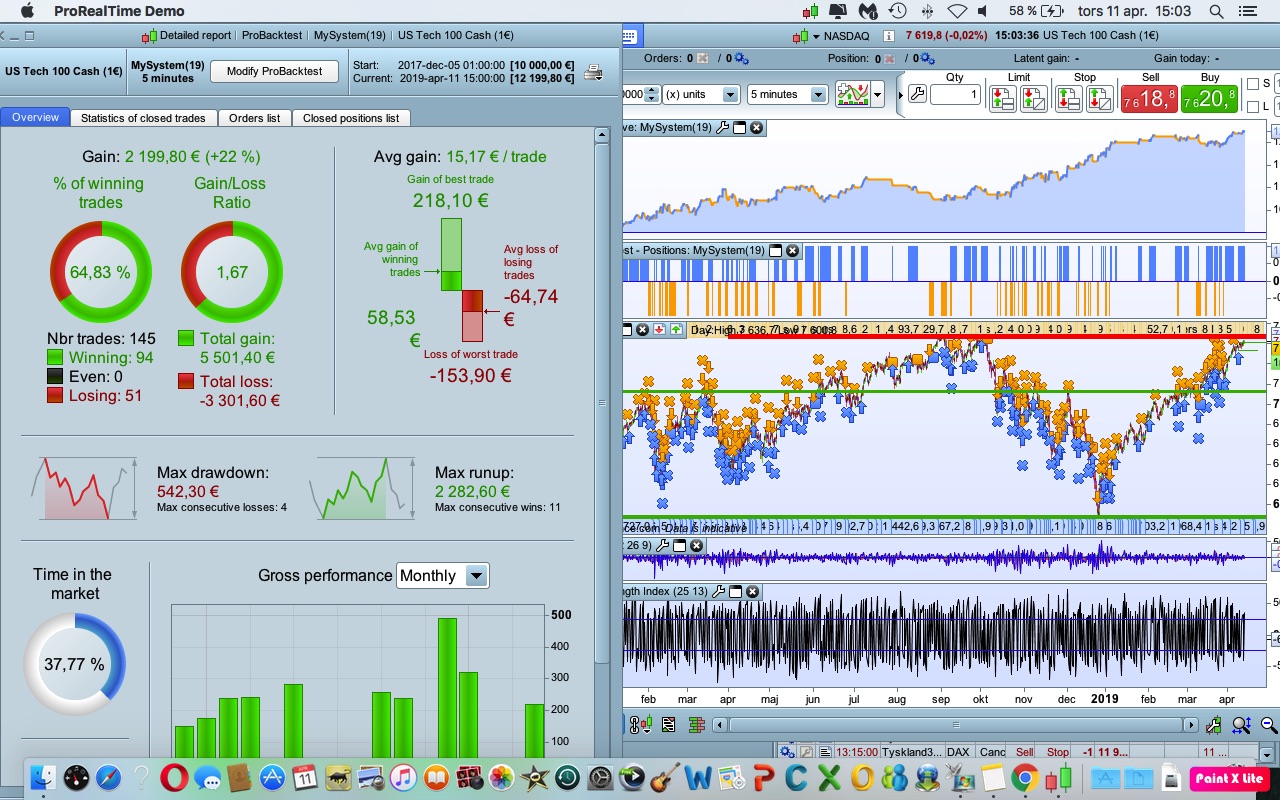The image size is (1280, 800).
Task: Click the zoom-out magnifier below the chart
Action: pyautogui.click(x=1268, y=725)
